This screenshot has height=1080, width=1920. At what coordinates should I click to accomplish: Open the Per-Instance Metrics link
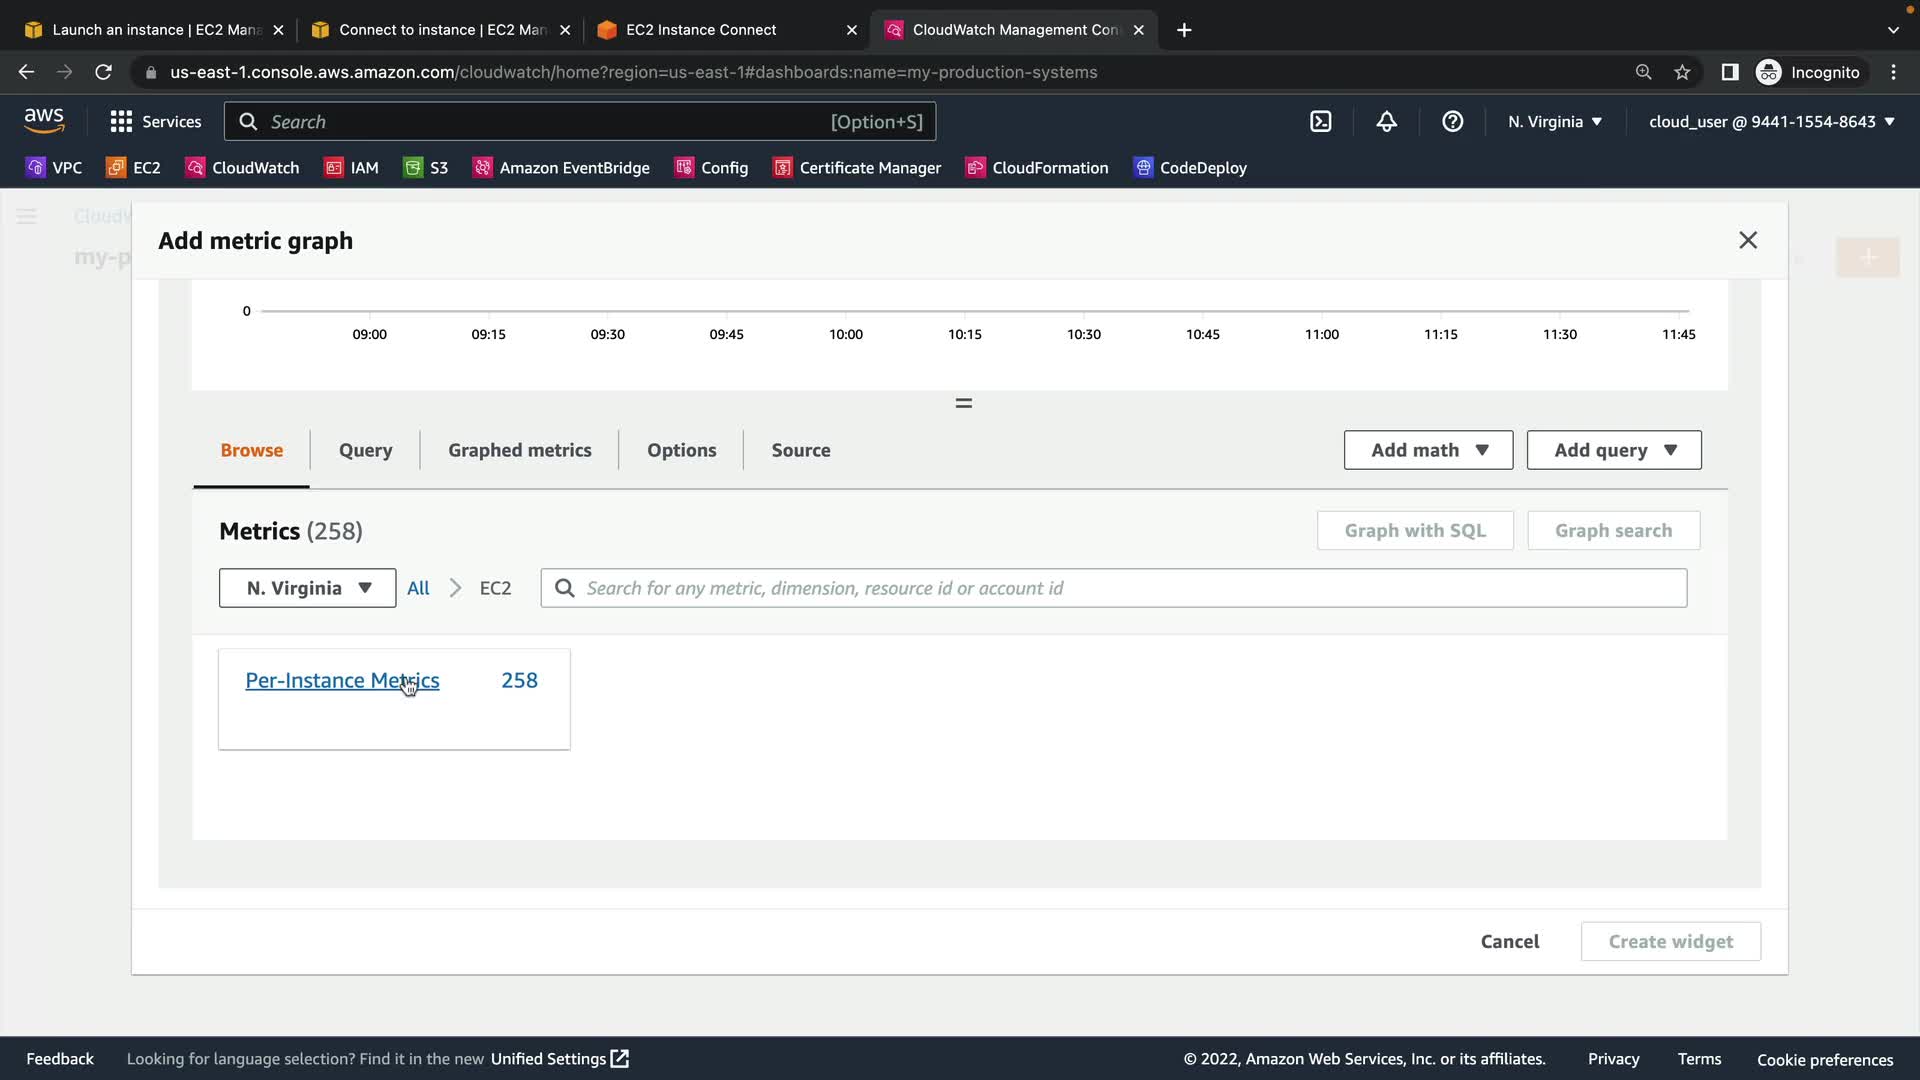[342, 680]
